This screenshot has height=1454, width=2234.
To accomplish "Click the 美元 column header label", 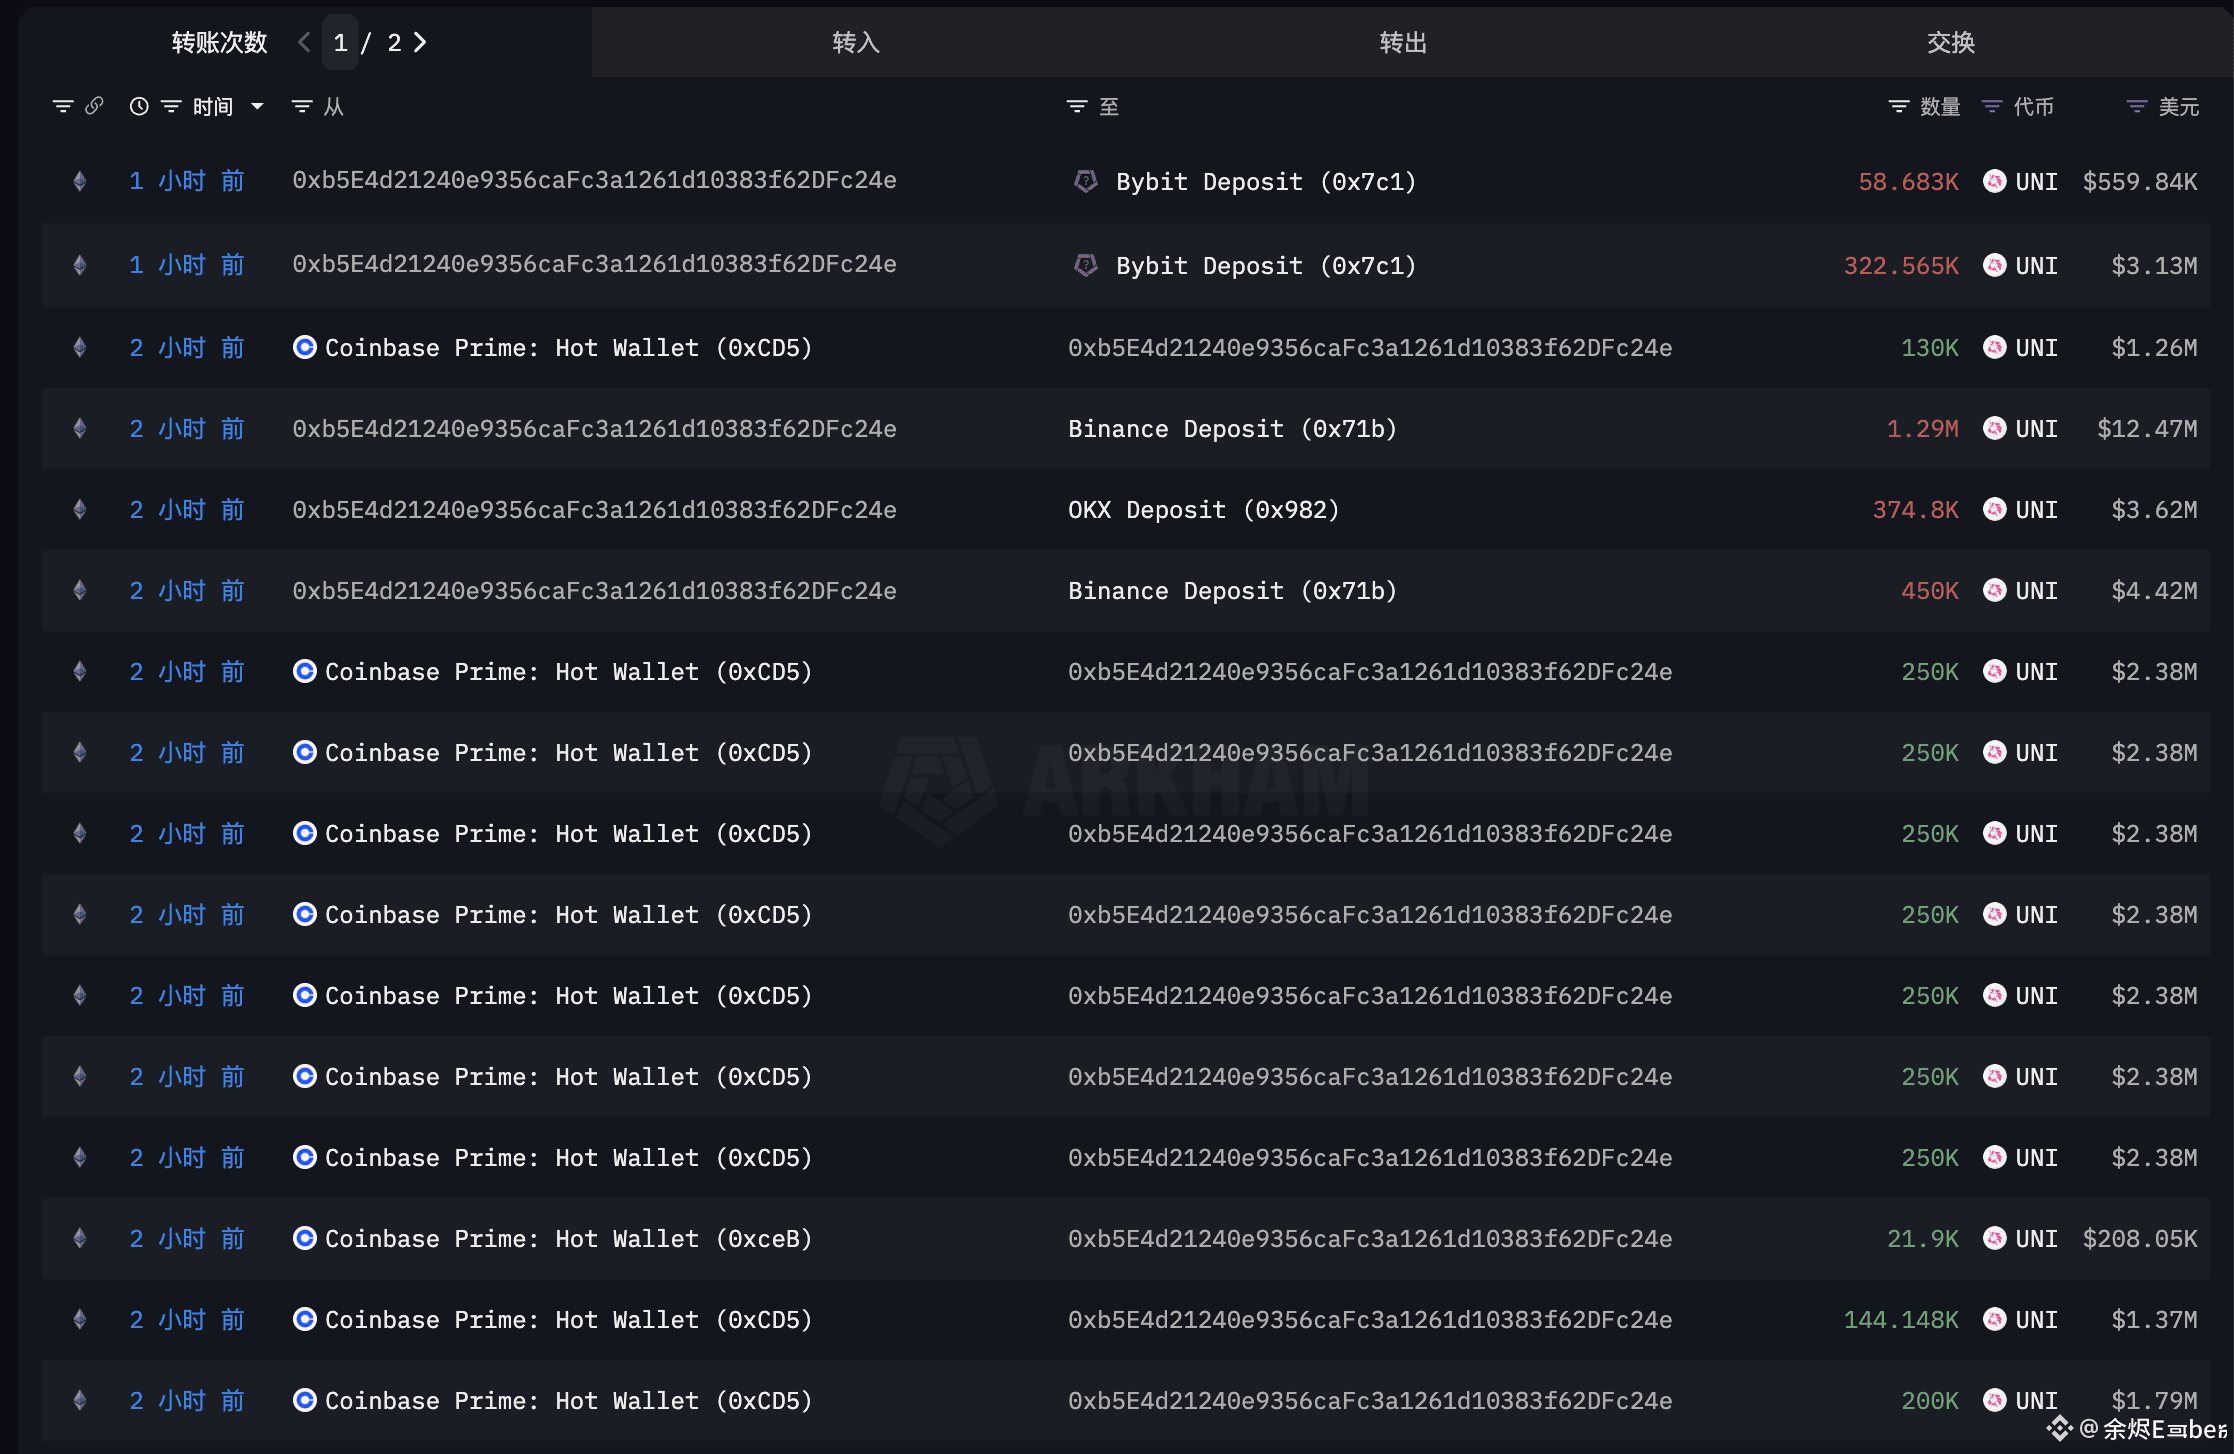I will tap(2178, 106).
